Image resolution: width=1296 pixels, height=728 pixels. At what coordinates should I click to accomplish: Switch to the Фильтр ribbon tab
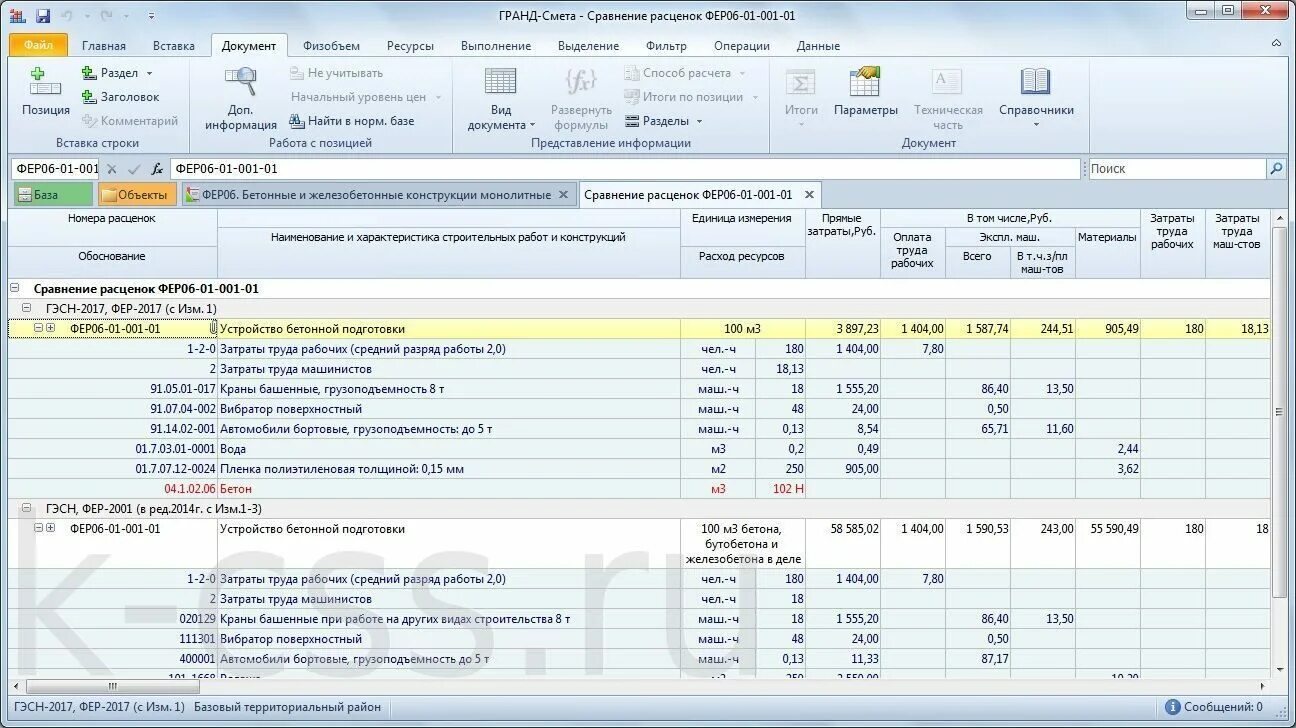click(x=666, y=46)
